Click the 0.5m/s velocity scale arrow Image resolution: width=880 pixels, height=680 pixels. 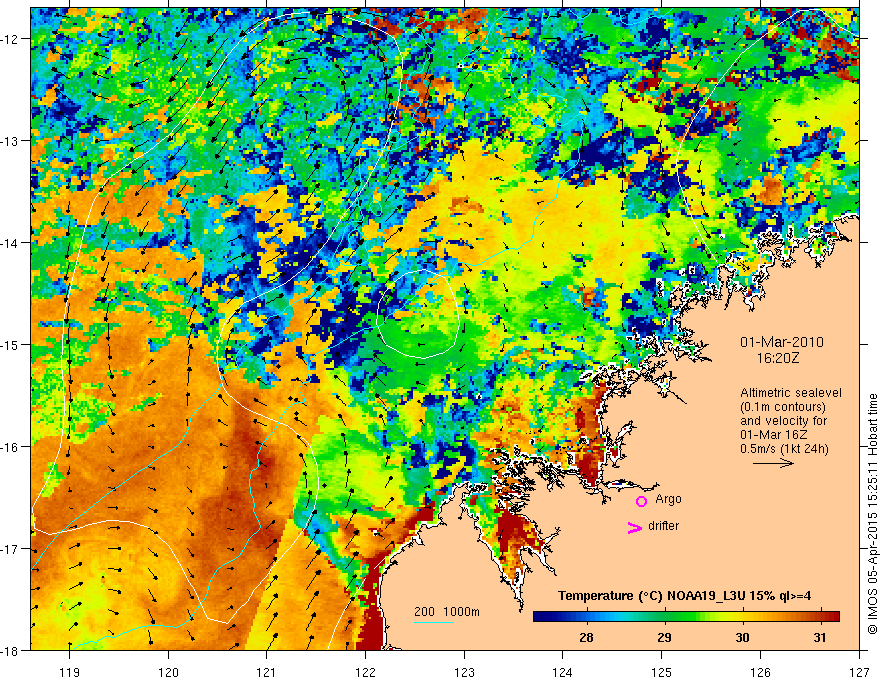click(x=773, y=463)
